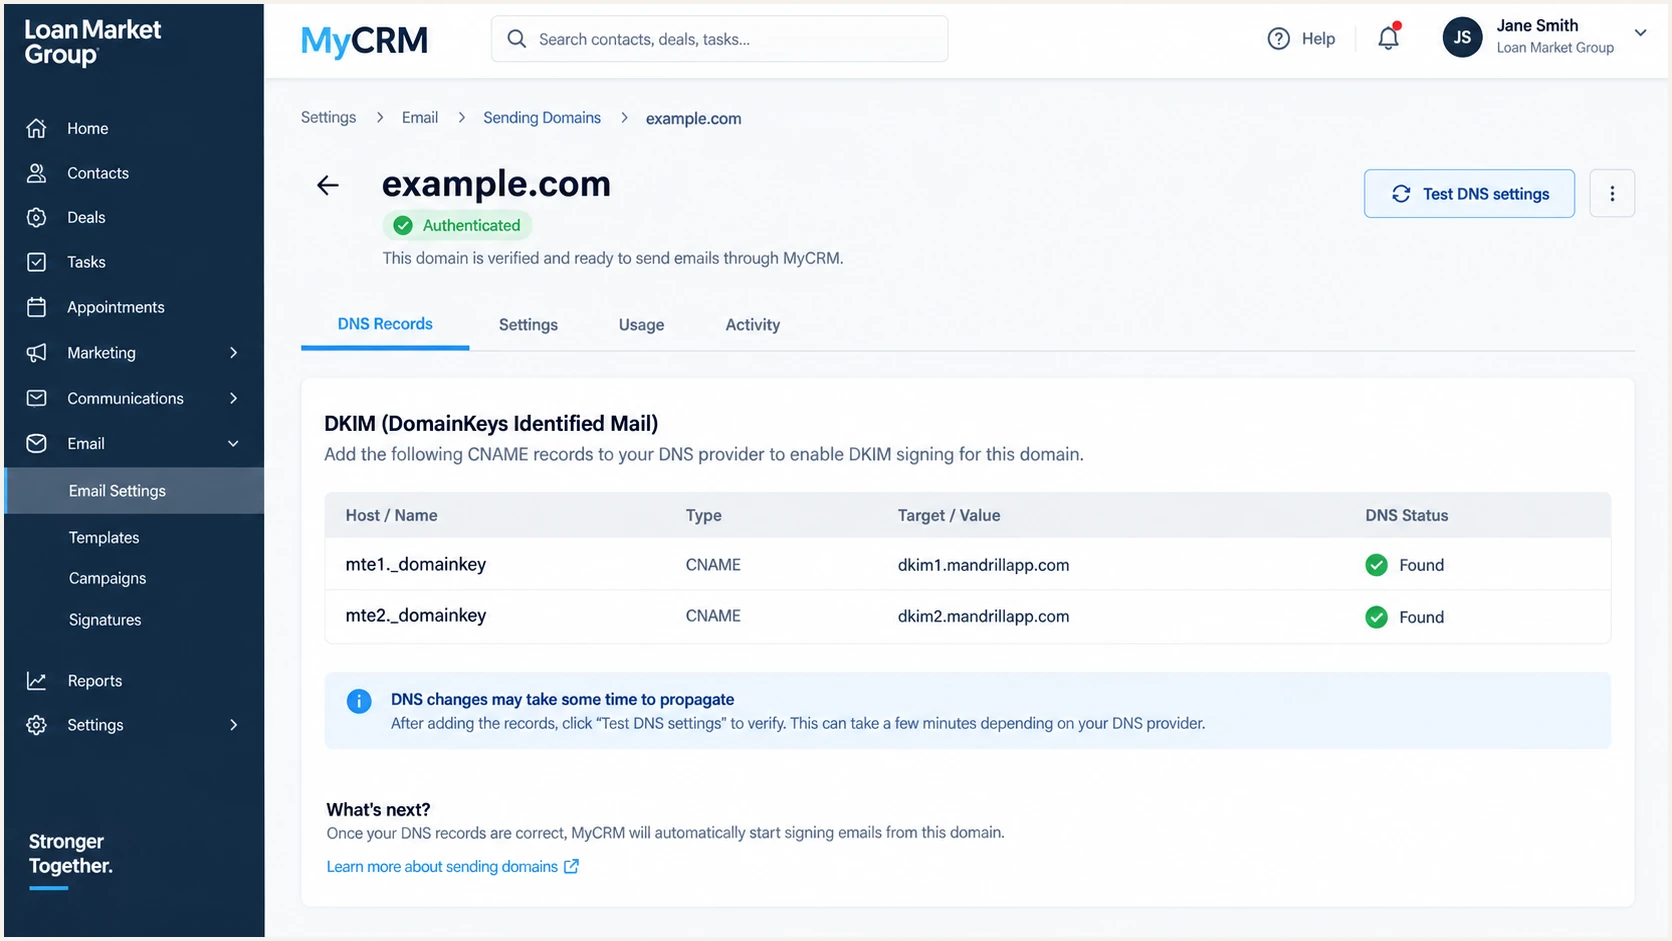Click the Deals icon in sidebar
This screenshot has width=1672, height=941.
36,217
